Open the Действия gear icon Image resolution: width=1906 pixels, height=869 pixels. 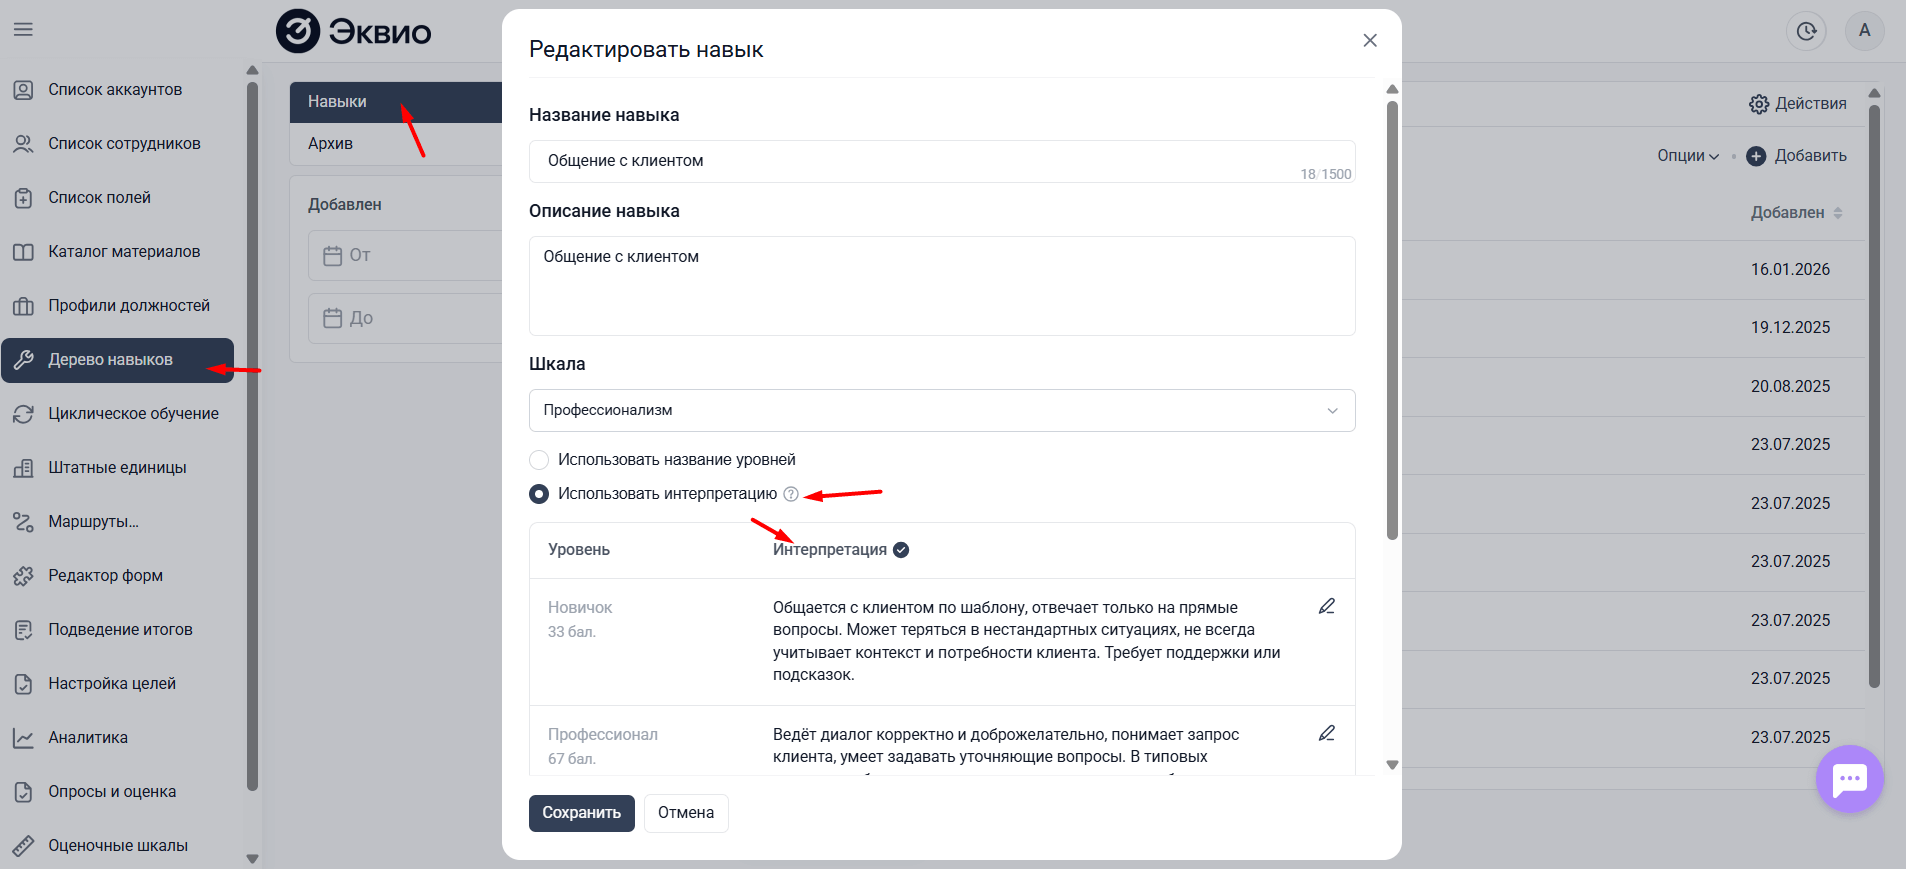point(1759,103)
